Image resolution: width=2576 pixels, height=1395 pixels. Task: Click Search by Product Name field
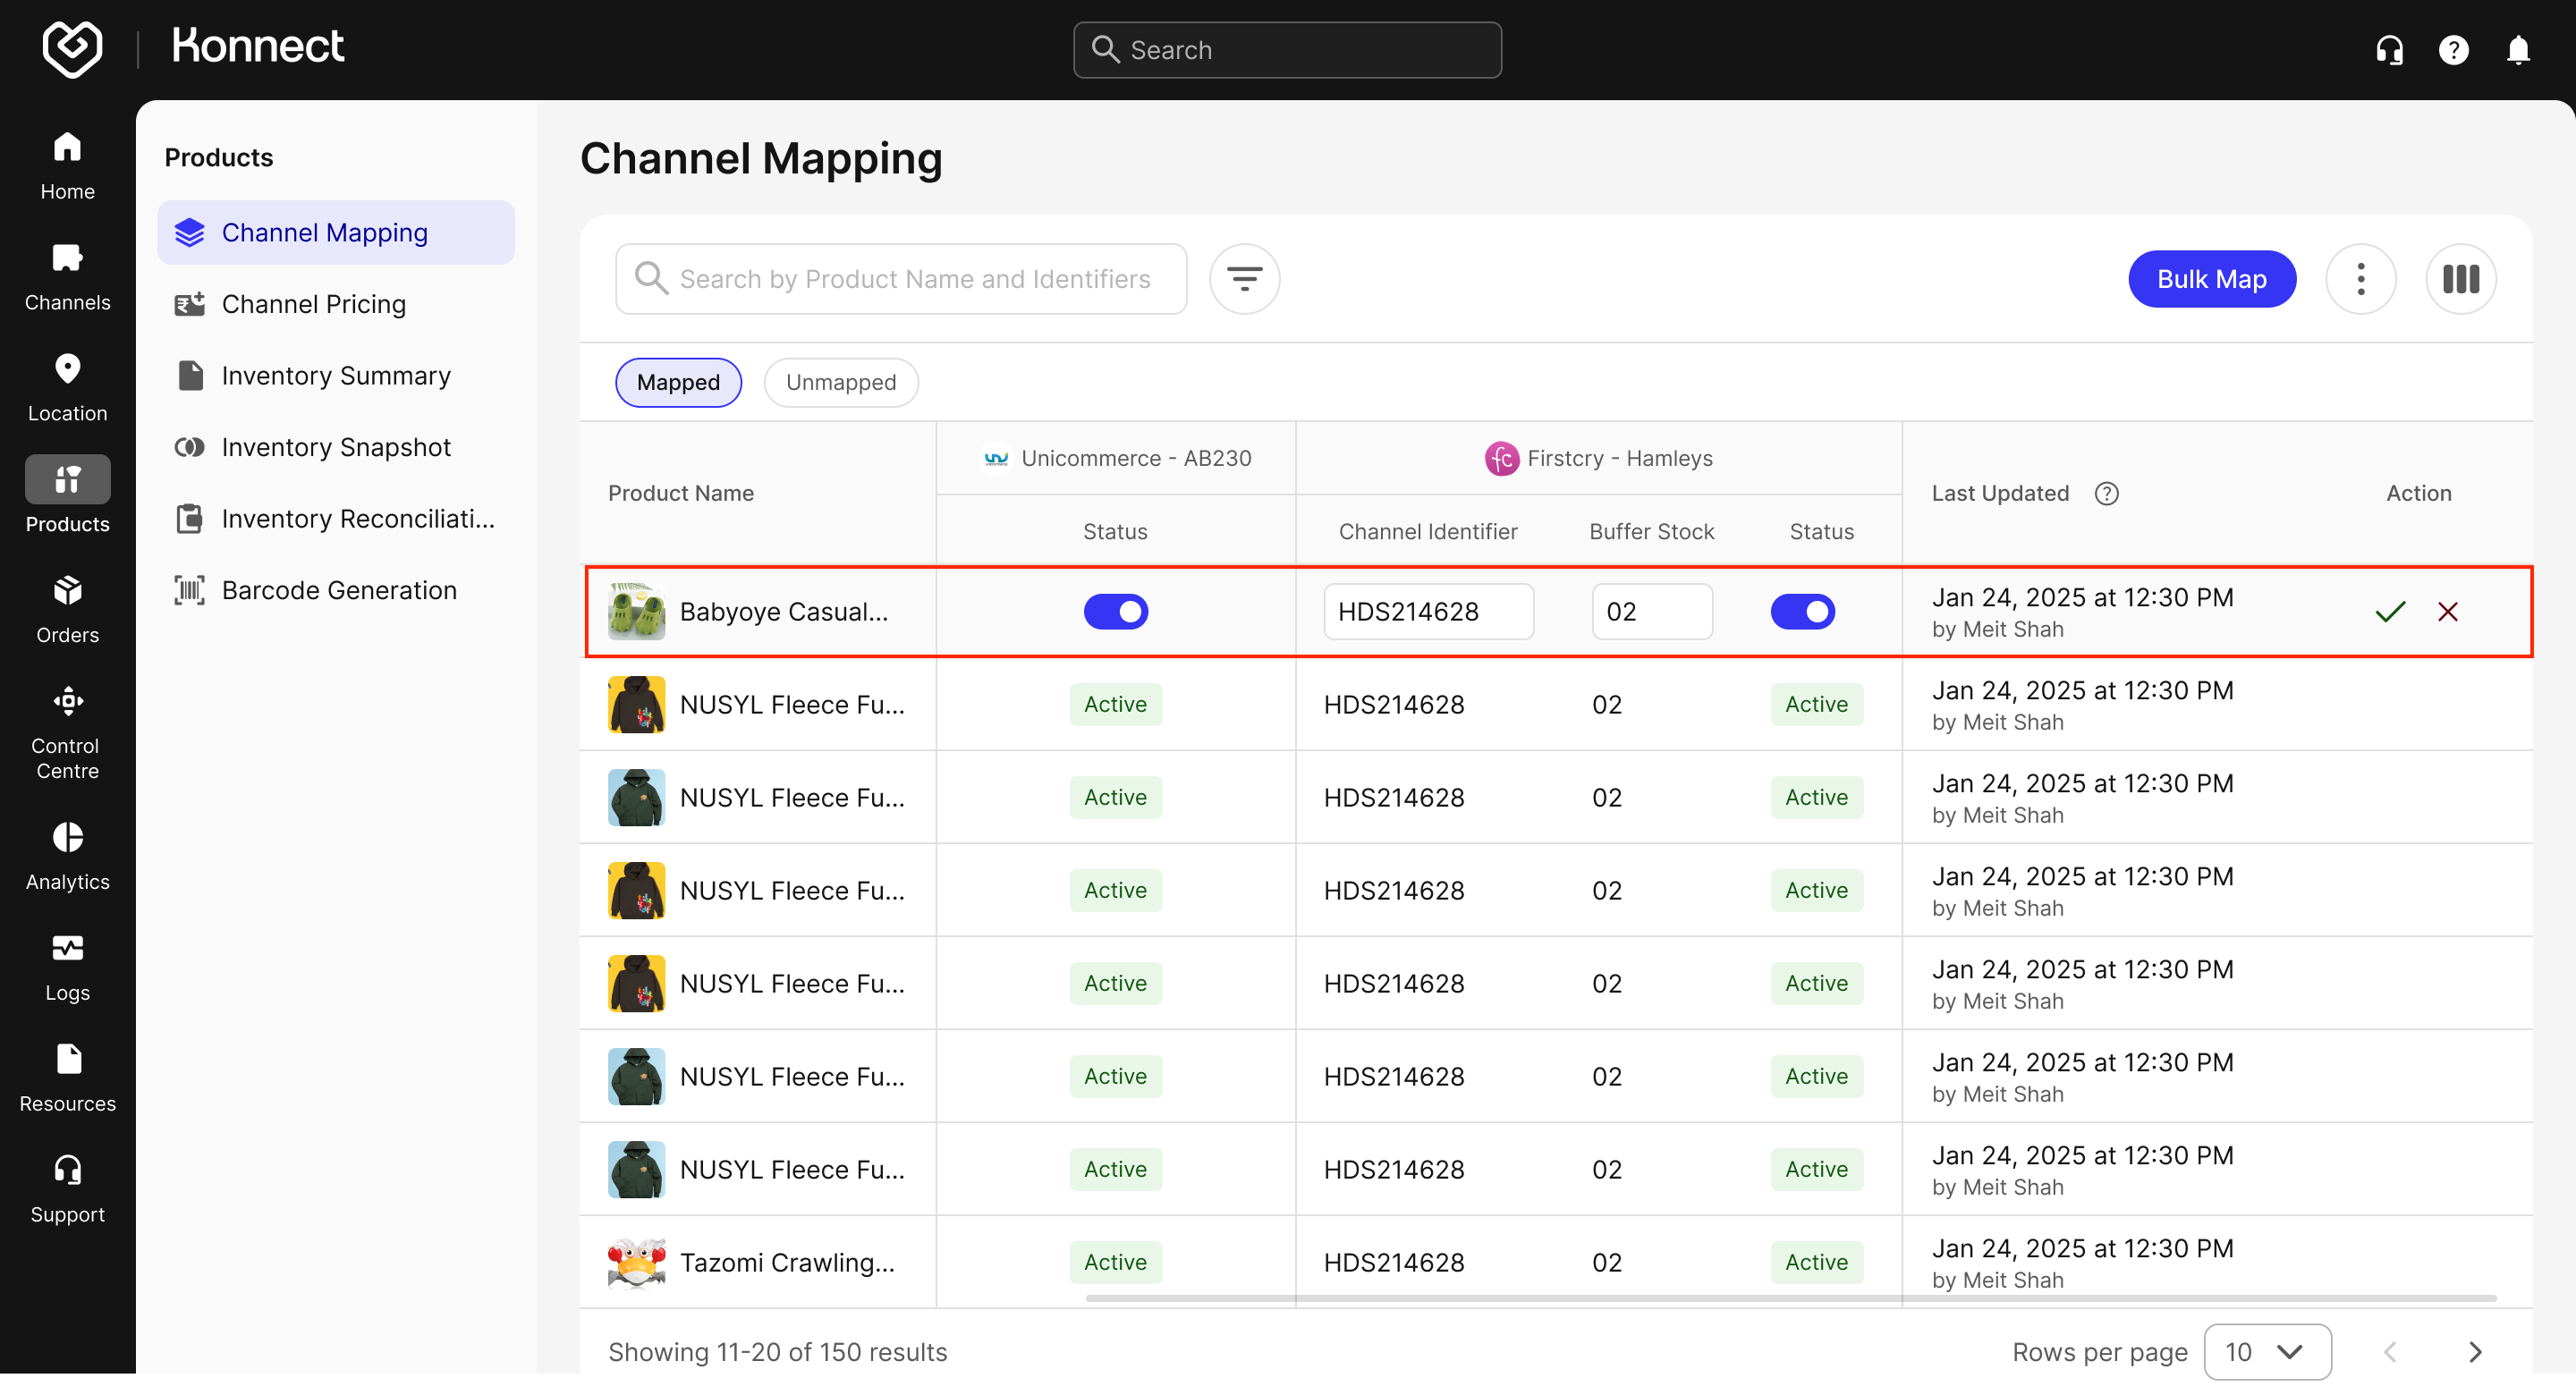pos(901,279)
